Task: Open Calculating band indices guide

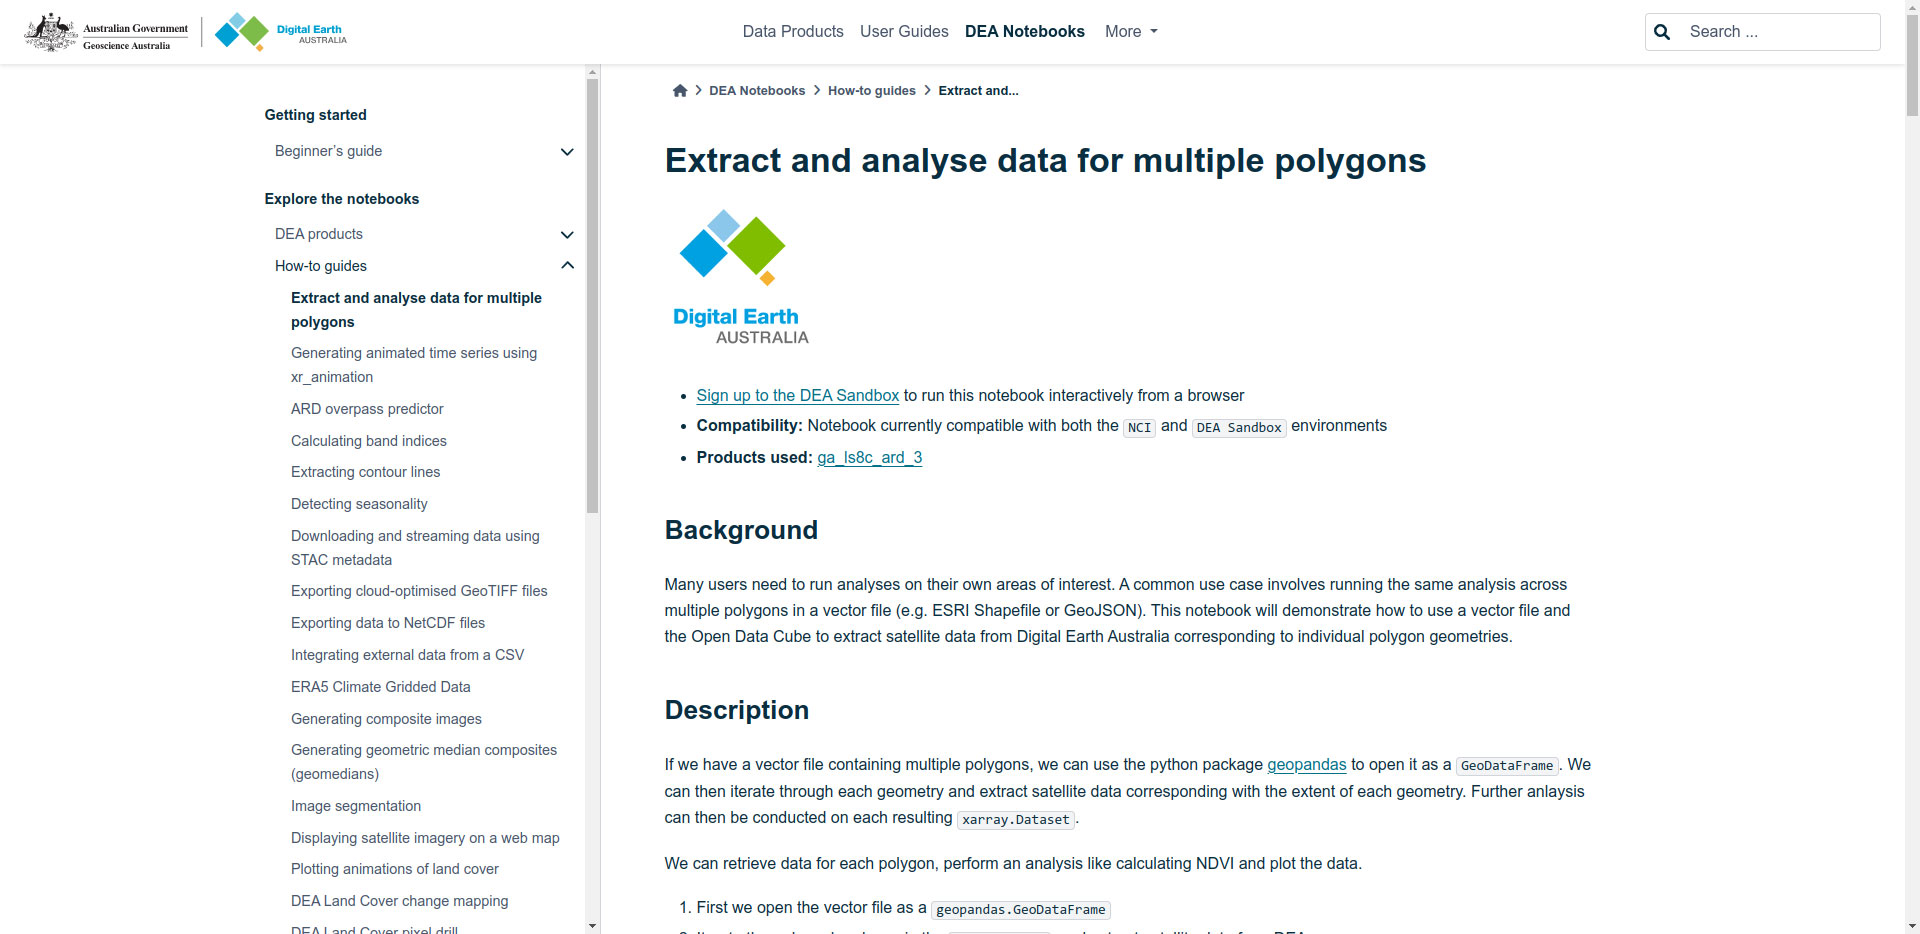Action: click(368, 441)
